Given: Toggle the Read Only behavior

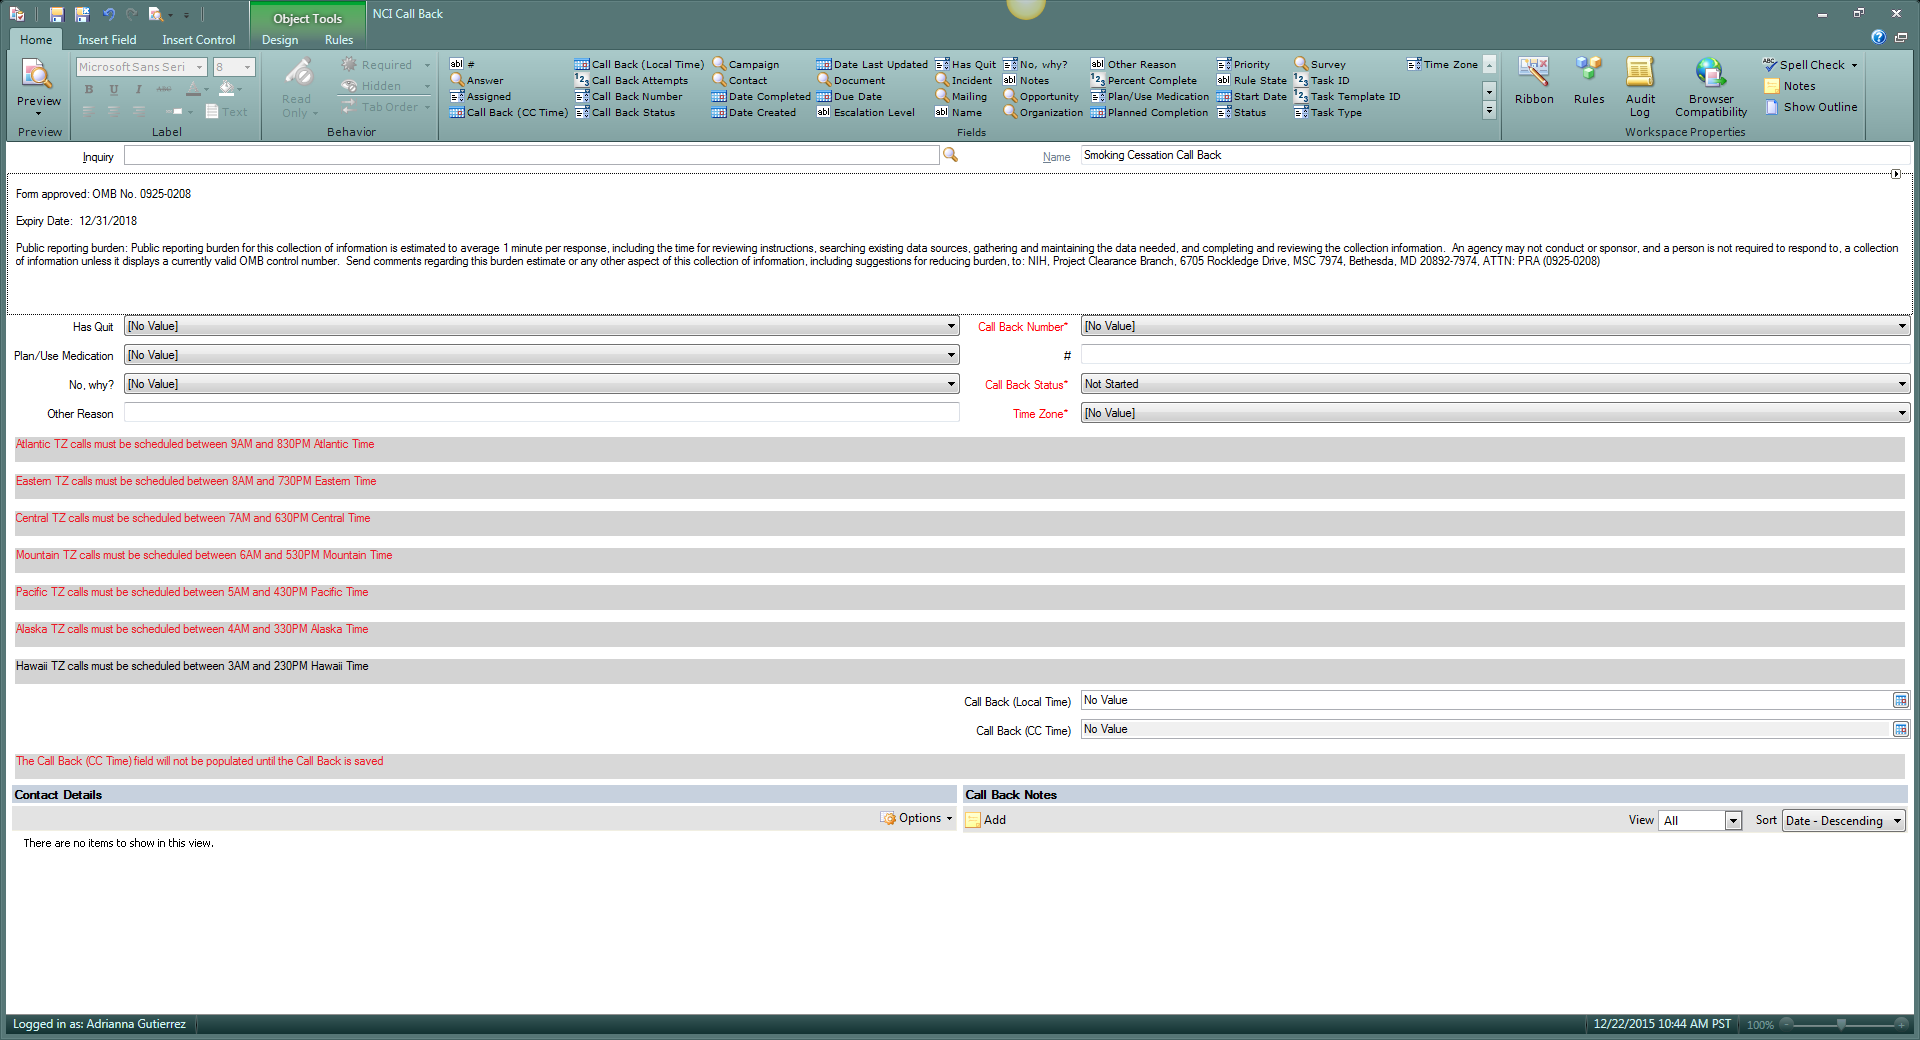Looking at the screenshot, I should pos(297,88).
